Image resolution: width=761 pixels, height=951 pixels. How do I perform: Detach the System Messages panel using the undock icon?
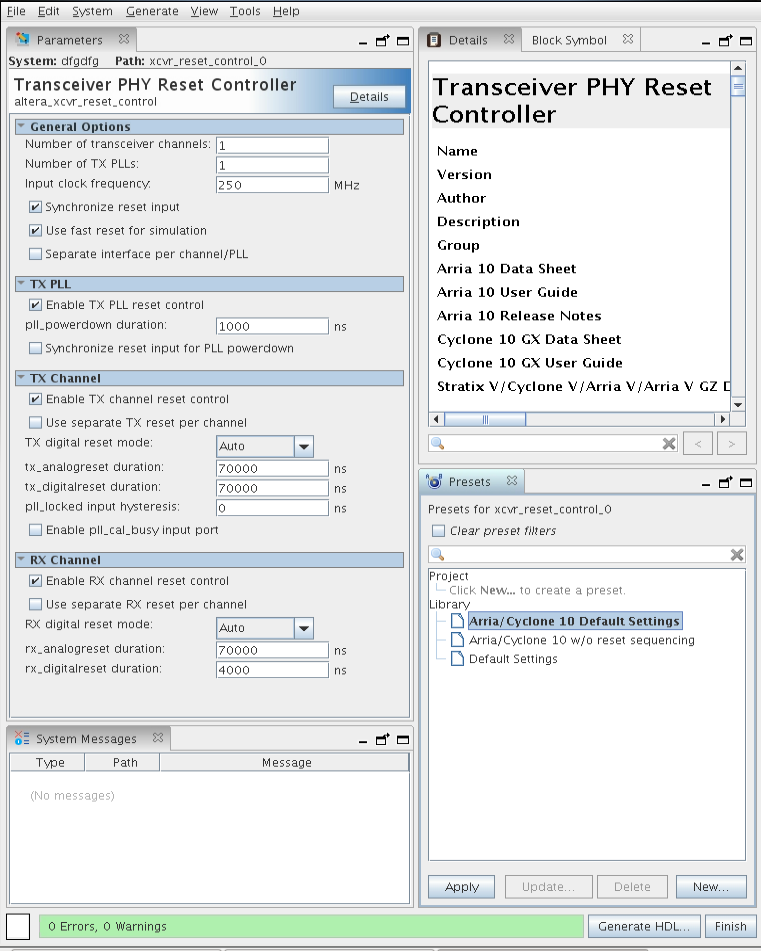[x=383, y=740]
